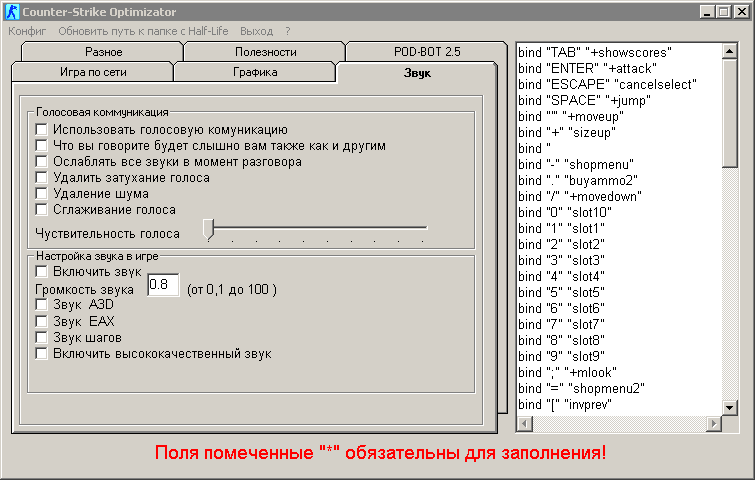This screenshot has width=755, height=480.
Task: Maximize the Counter-Strike Optimizator window
Action: click(x=723, y=12)
